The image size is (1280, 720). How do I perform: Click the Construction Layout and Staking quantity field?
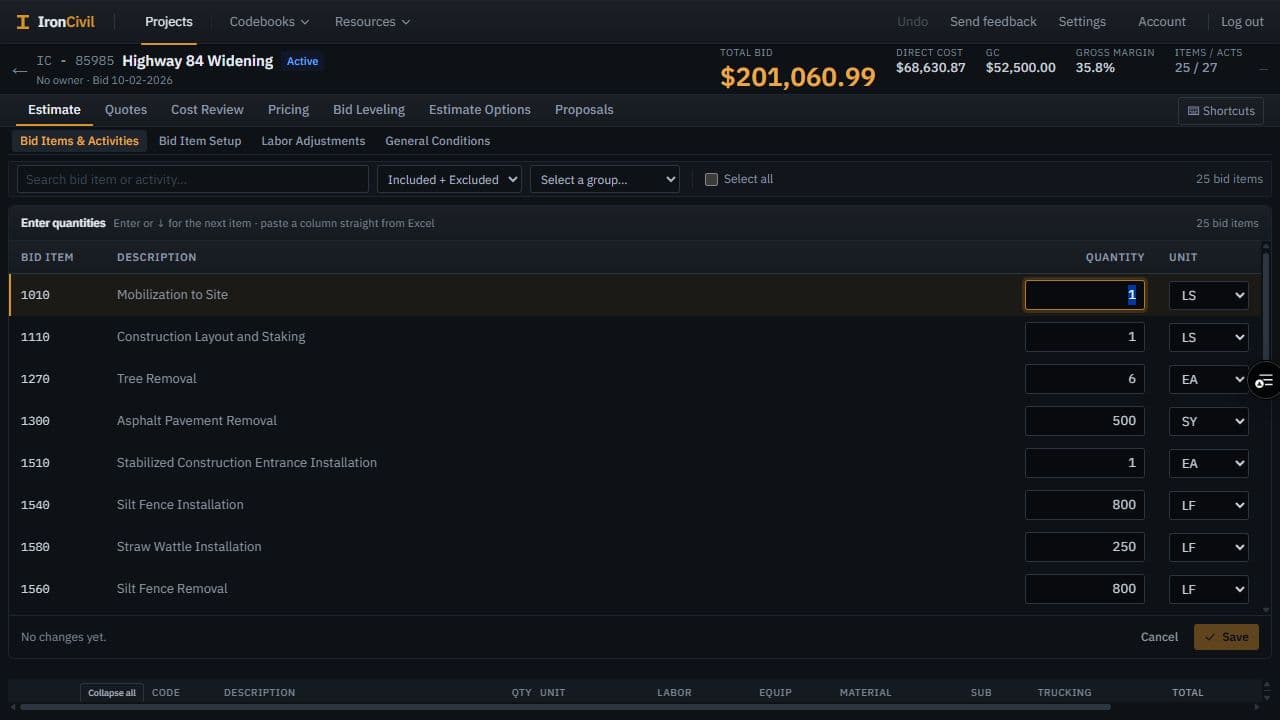(x=1085, y=337)
